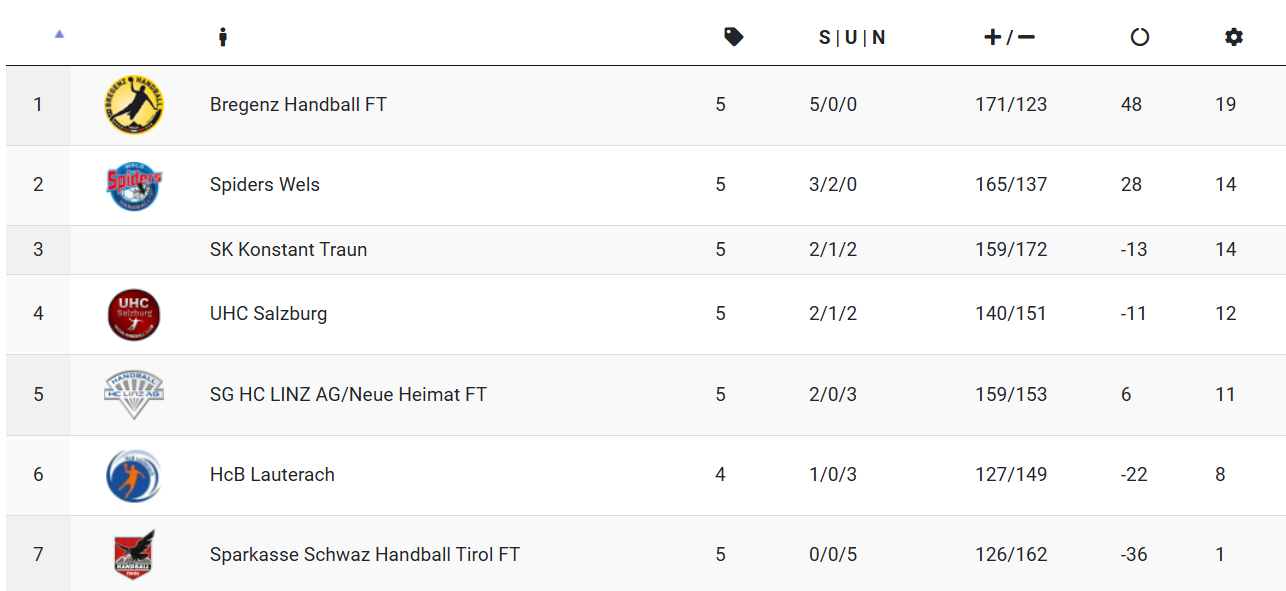Image resolution: width=1286 pixels, height=591 pixels.
Task: Select SG HC LINZ AG/Neue Heimat FT
Action: [348, 394]
